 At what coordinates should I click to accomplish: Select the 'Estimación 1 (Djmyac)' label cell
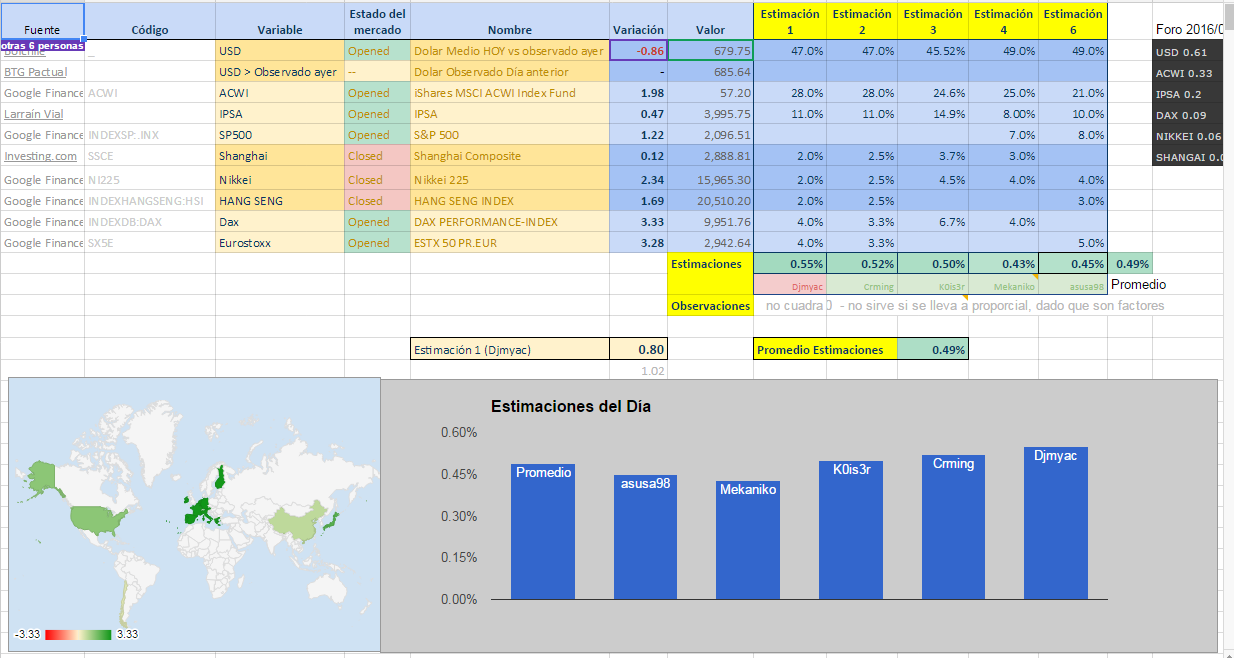coord(510,350)
